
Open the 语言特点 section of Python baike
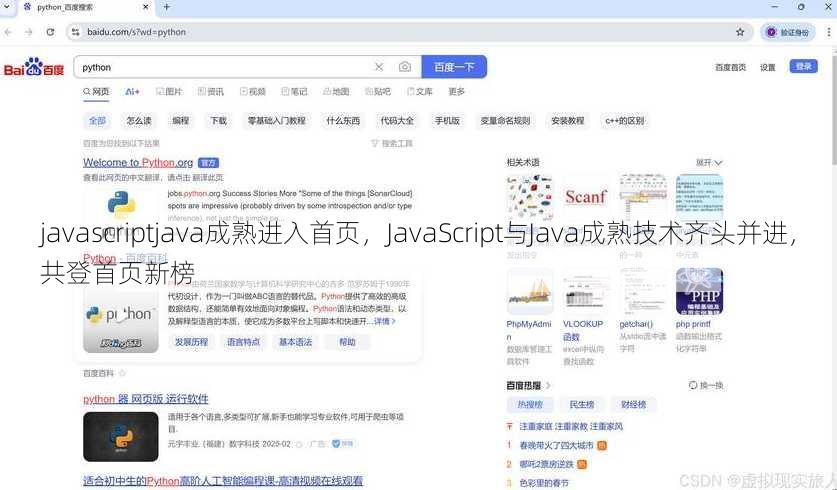coord(243,342)
